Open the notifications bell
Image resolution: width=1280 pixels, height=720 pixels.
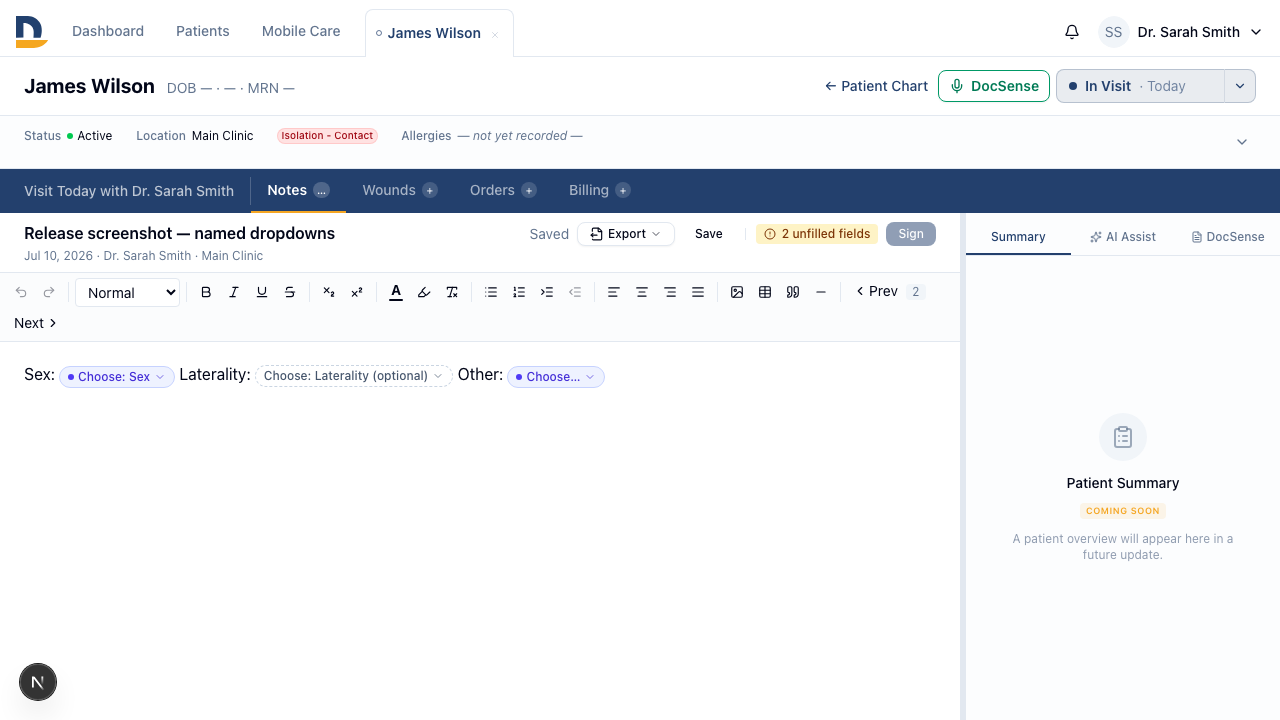1072,32
